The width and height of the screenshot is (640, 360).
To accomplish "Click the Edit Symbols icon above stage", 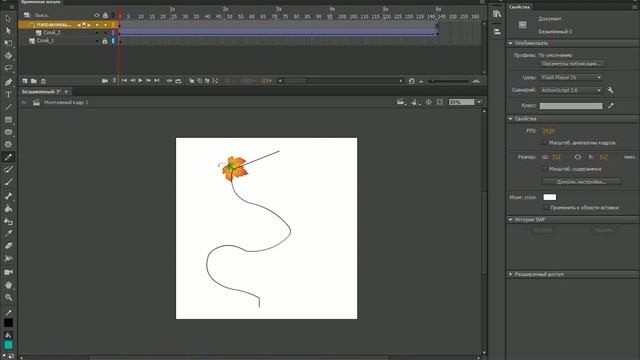I will pos(416,102).
